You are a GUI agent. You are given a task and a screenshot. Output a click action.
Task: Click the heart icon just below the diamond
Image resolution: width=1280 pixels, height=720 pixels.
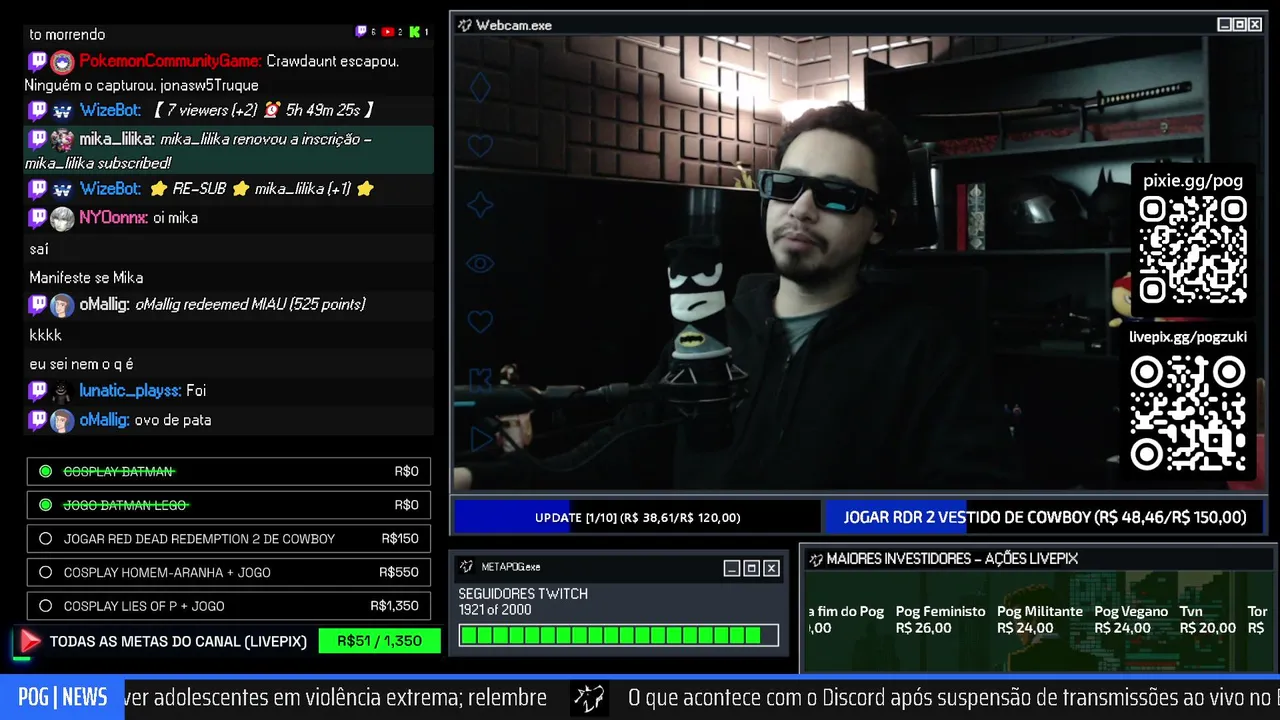click(x=480, y=146)
